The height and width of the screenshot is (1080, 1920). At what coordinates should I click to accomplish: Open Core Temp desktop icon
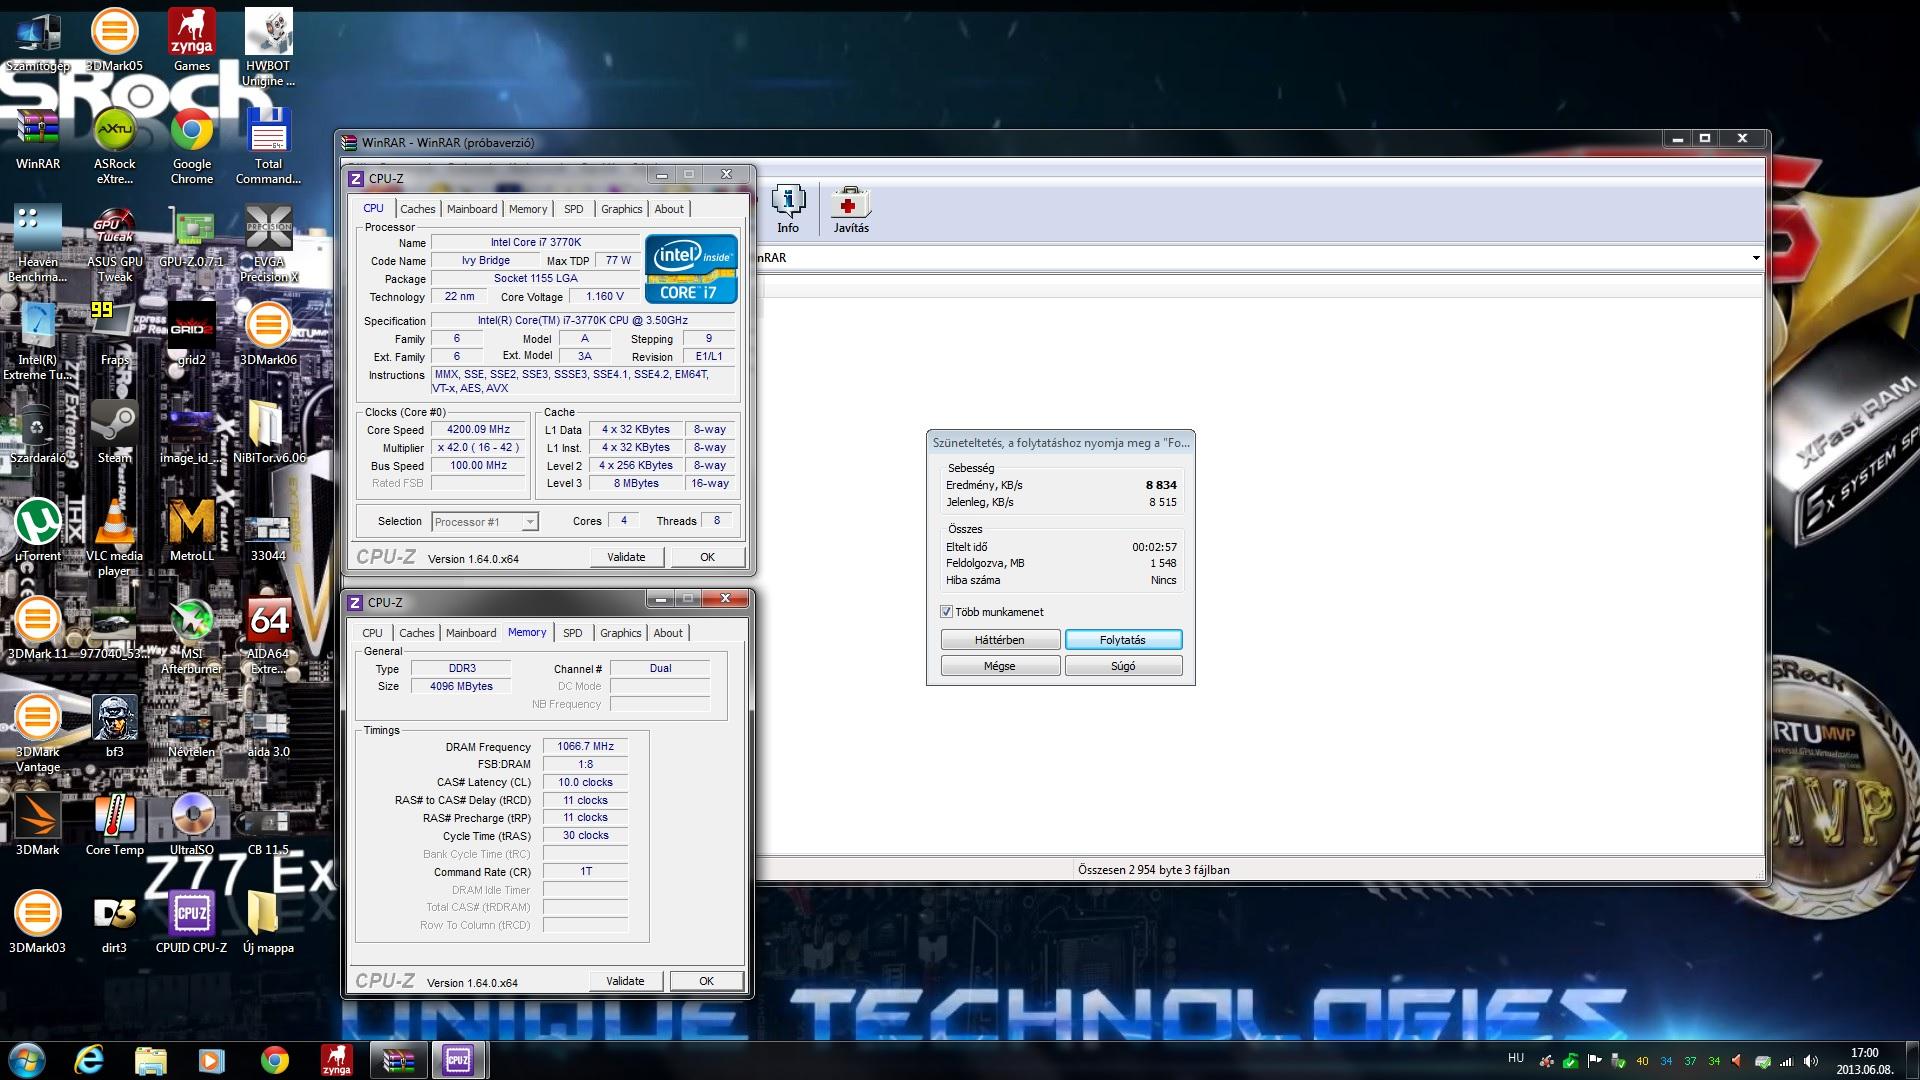(114, 824)
